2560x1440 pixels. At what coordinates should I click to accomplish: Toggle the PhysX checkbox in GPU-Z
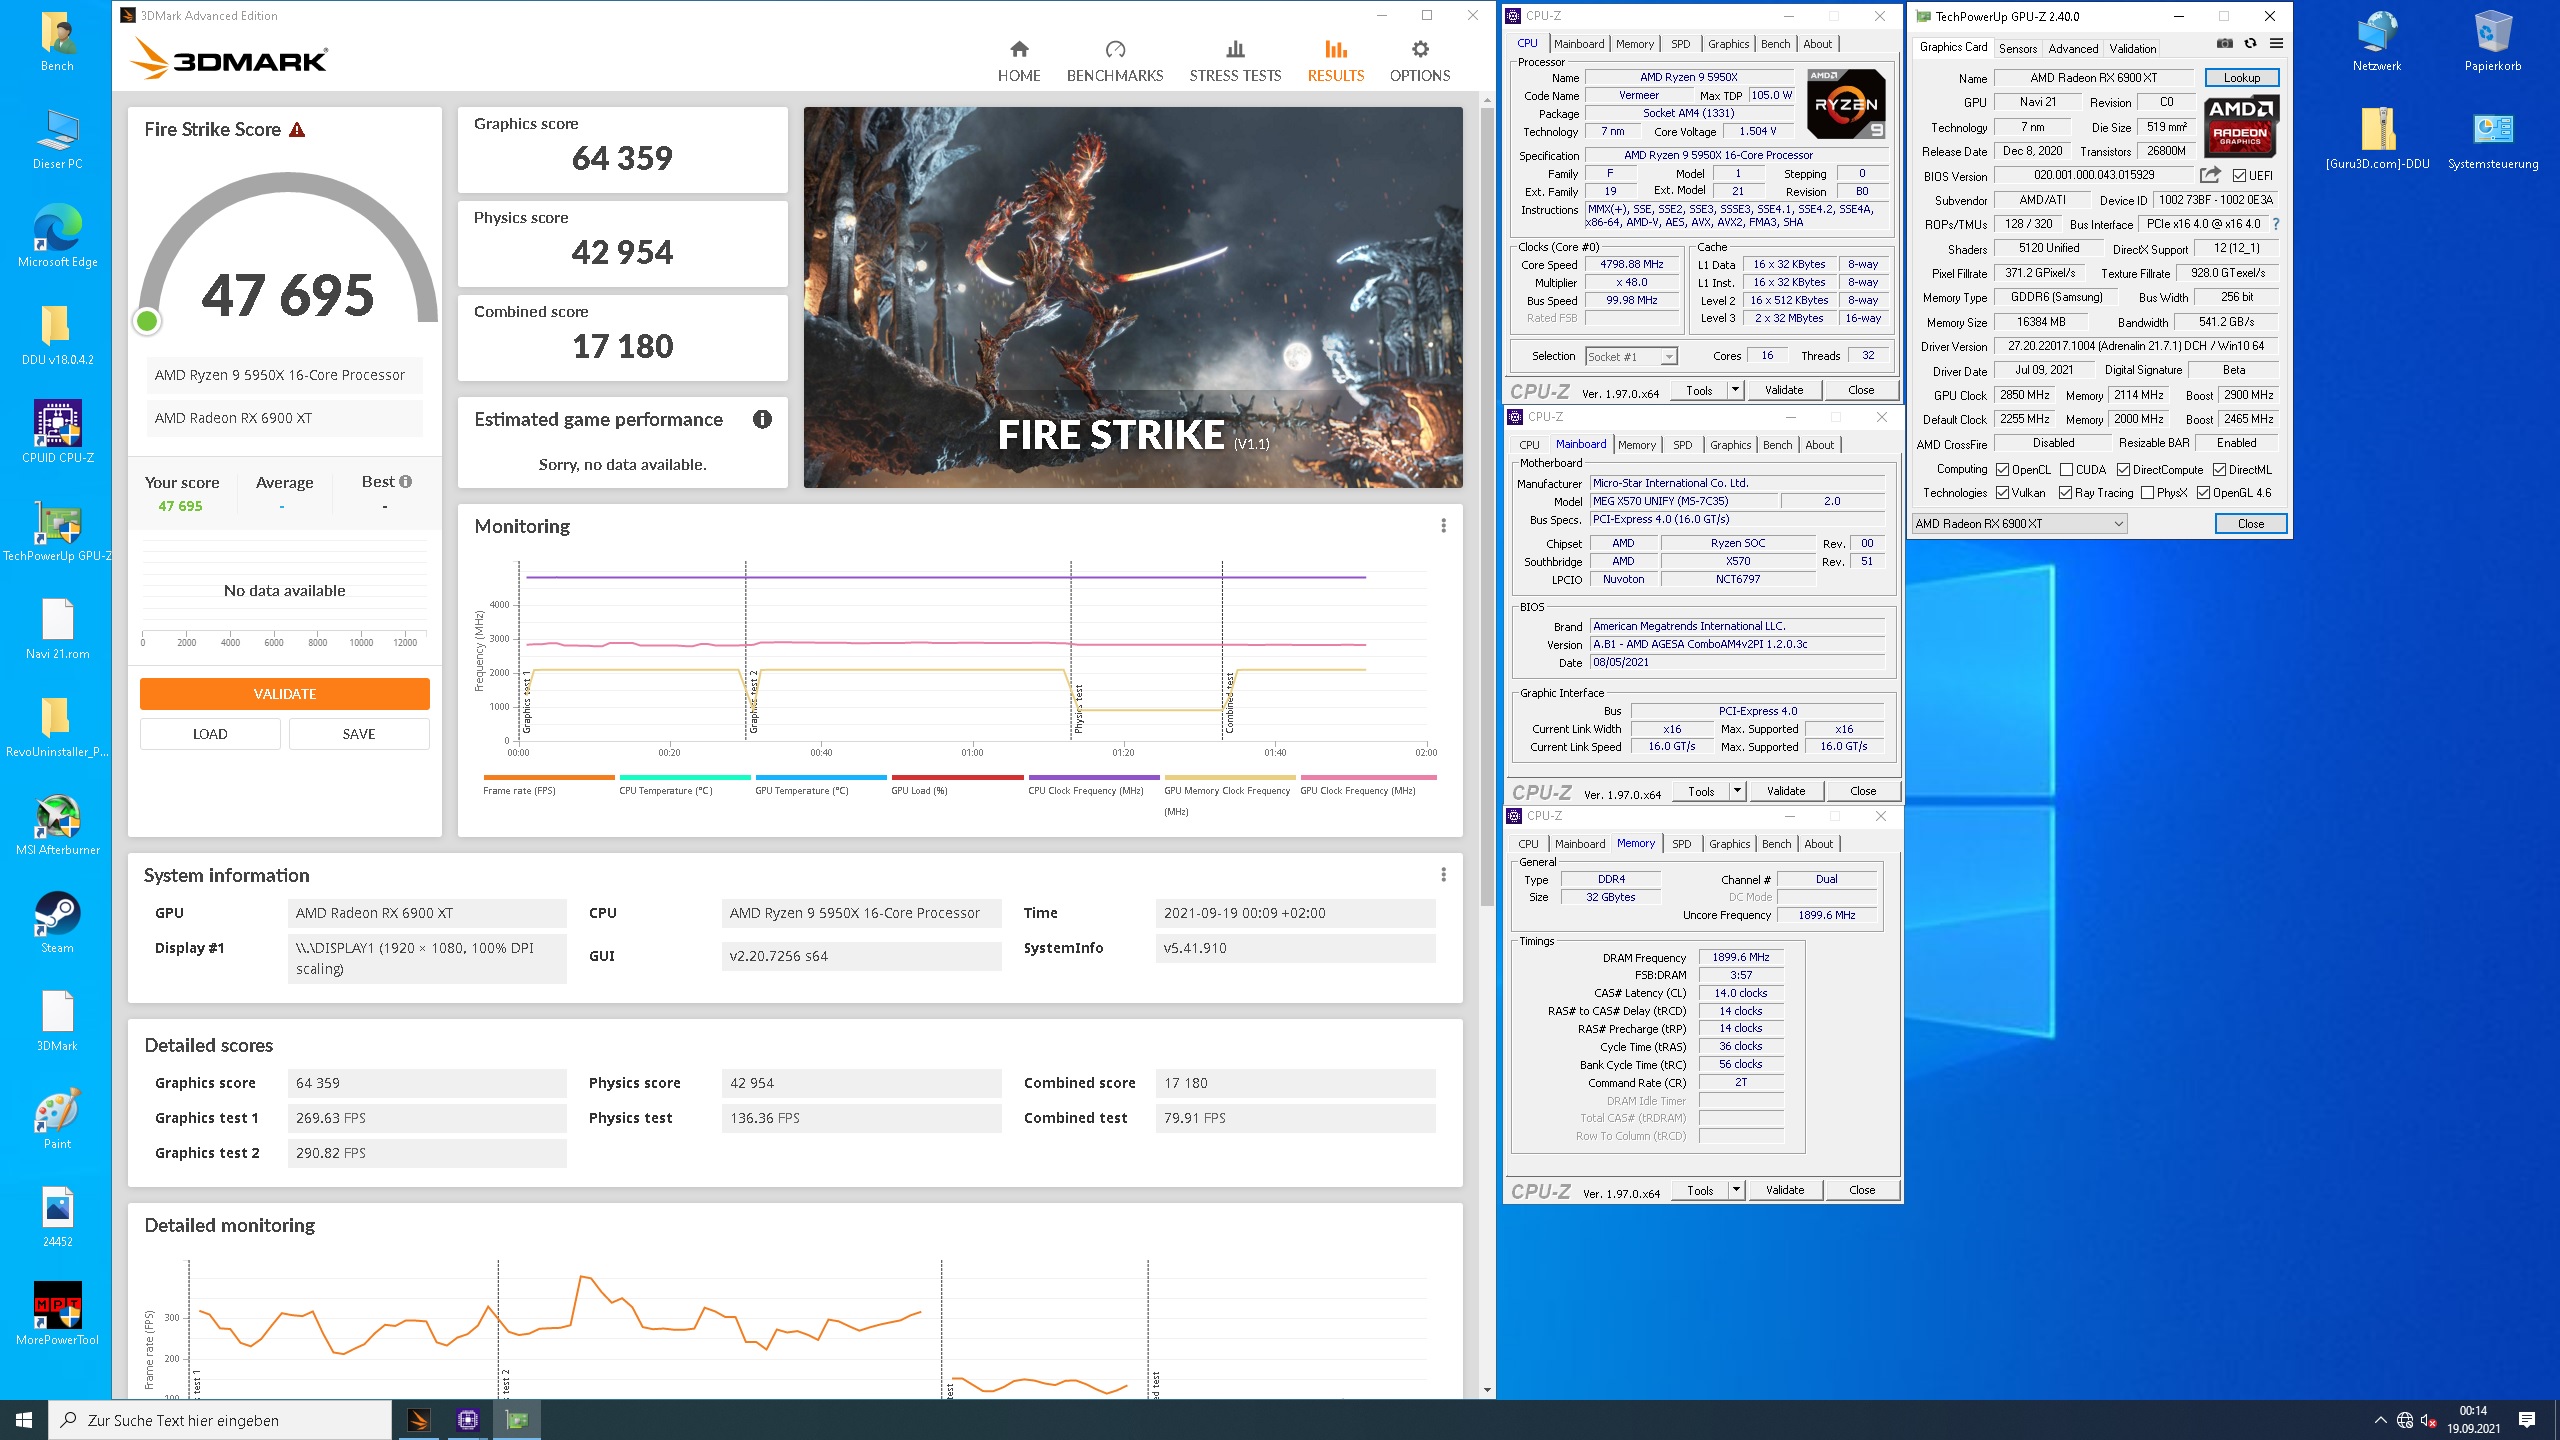[2147, 493]
